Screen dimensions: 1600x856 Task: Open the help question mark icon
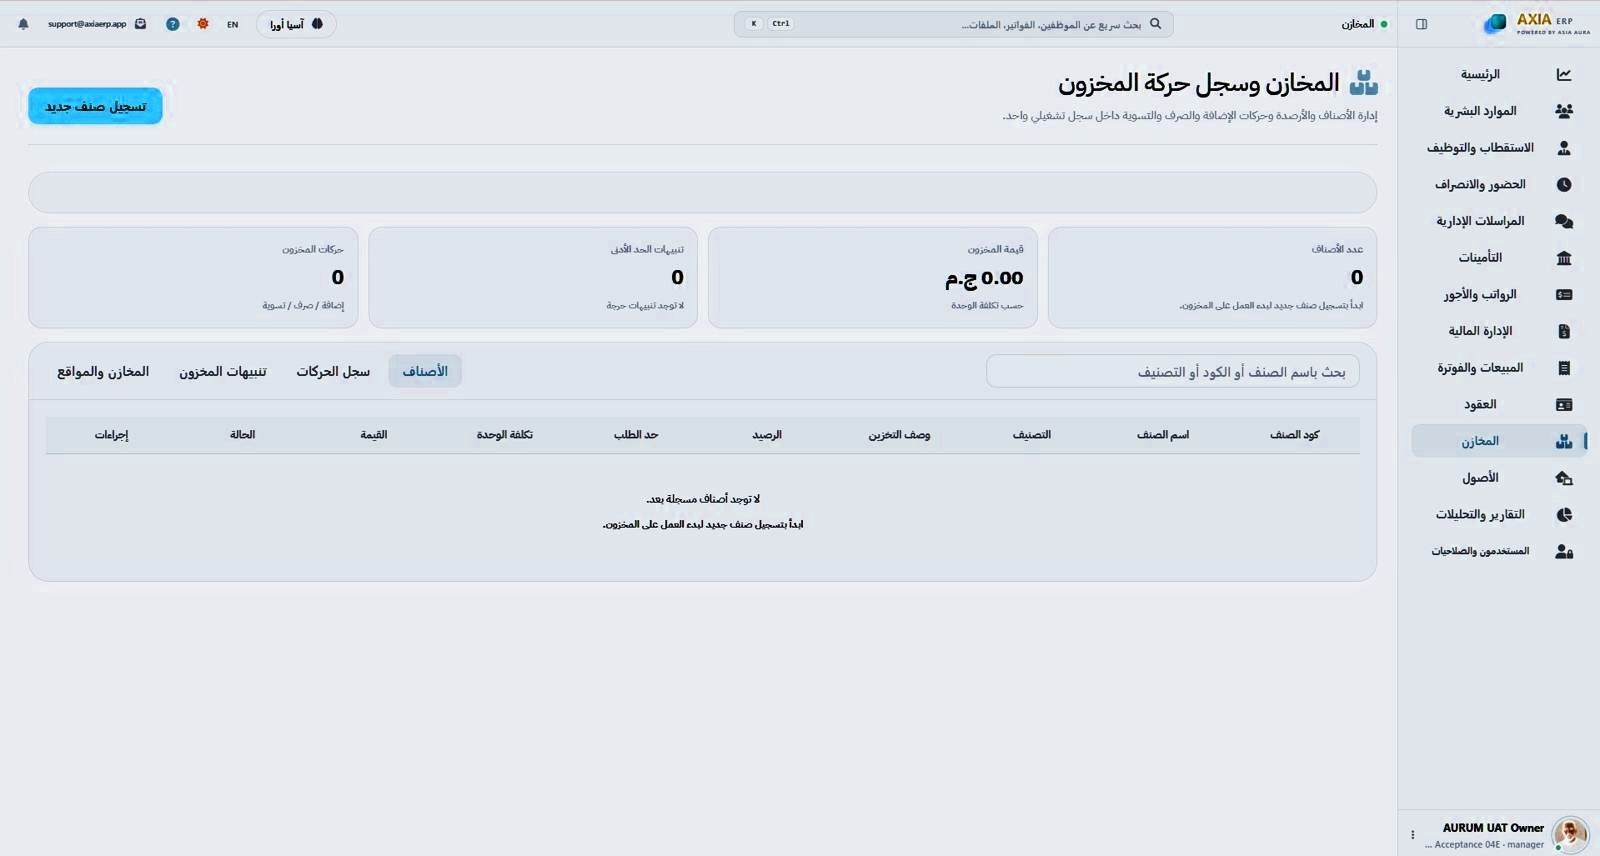pyautogui.click(x=173, y=24)
